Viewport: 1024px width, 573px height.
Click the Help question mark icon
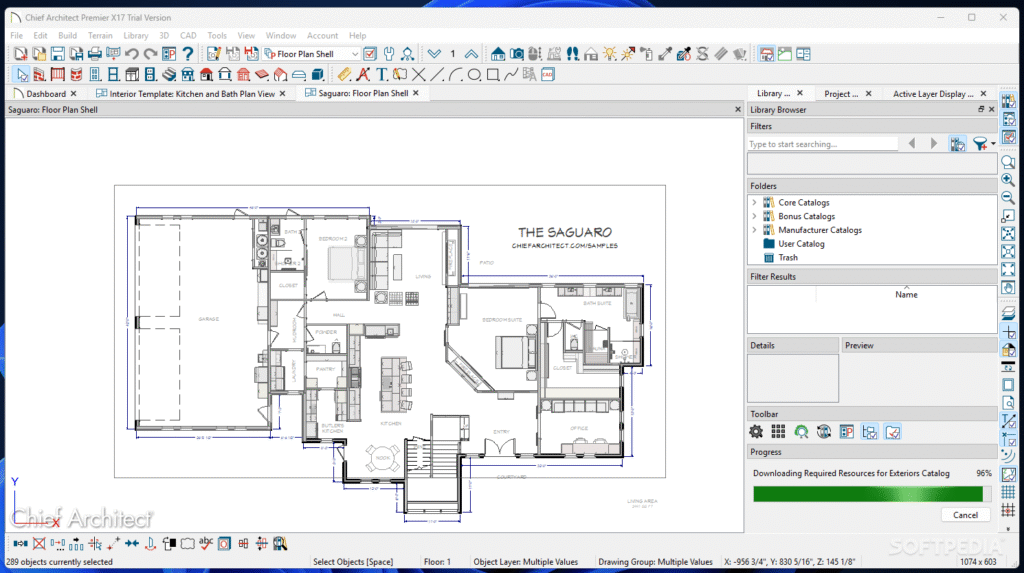click(x=187, y=54)
